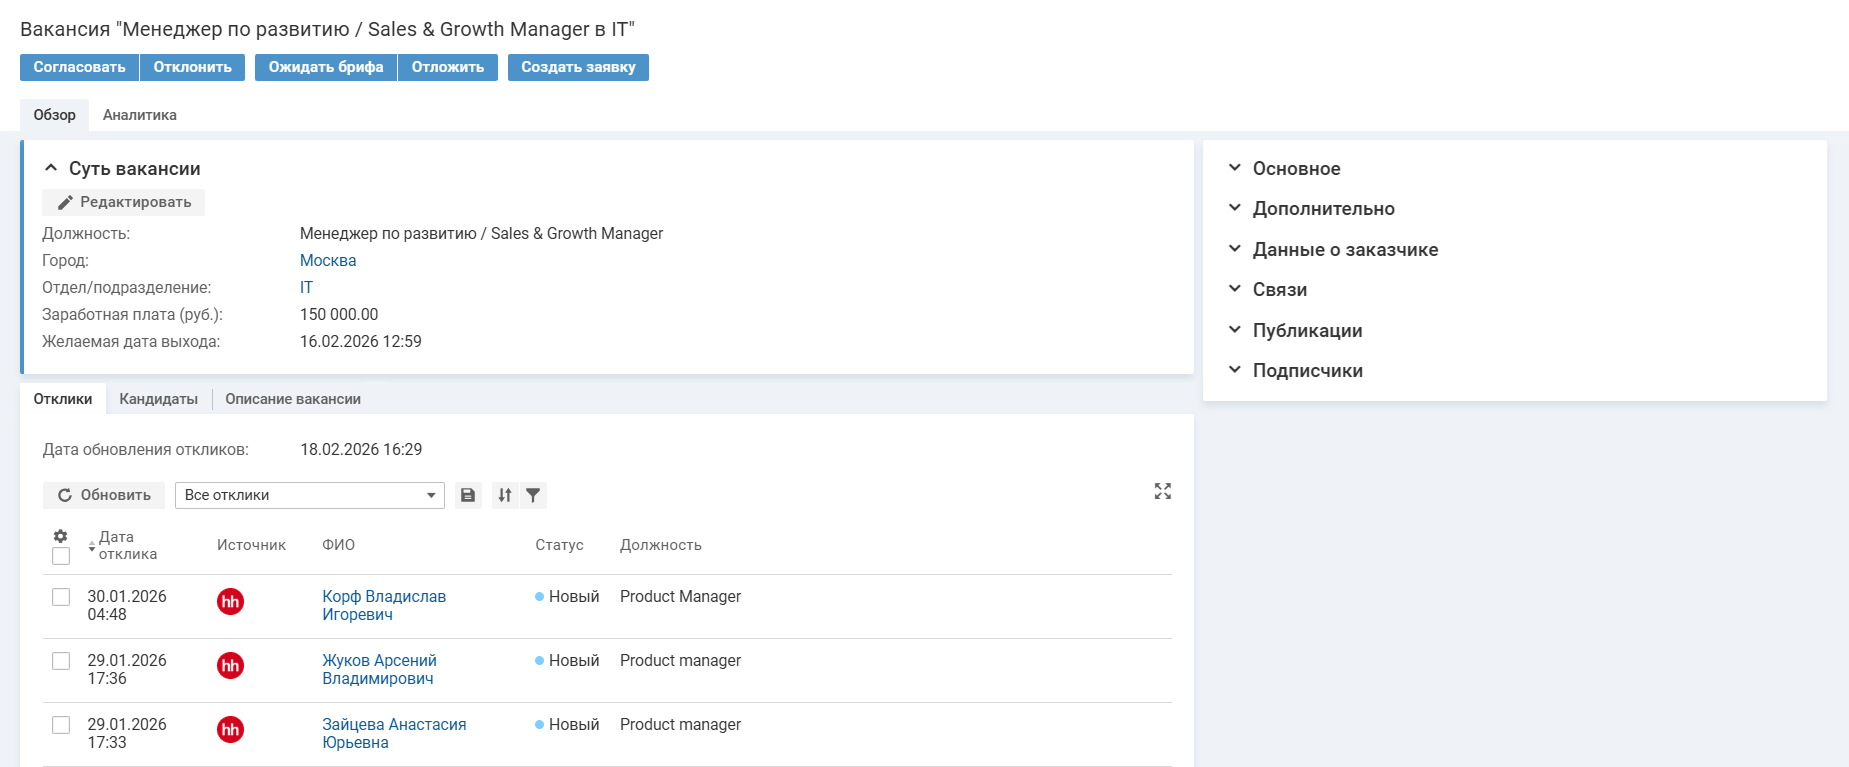This screenshot has width=1849, height=767.
Task: Check the select-all checkbox in table header
Action: 61,556
